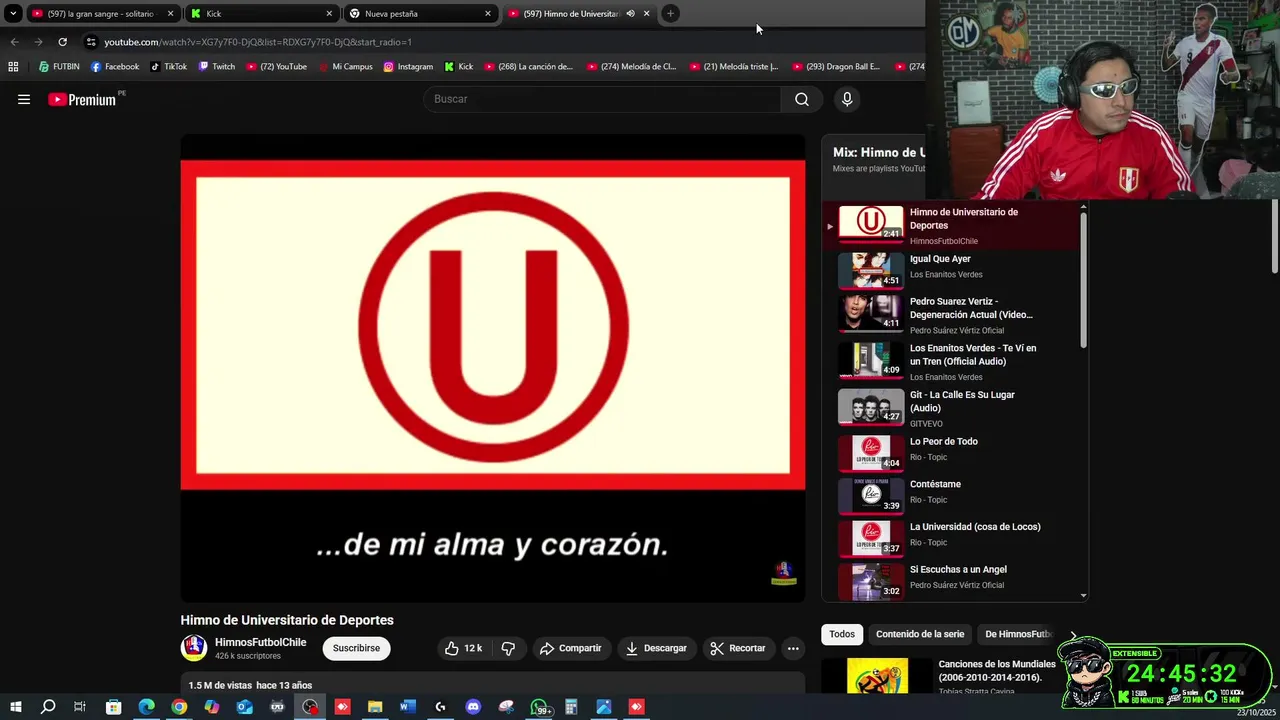Switch to the Kick browser tab
The width and height of the screenshot is (1280, 720).
[x=260, y=13]
